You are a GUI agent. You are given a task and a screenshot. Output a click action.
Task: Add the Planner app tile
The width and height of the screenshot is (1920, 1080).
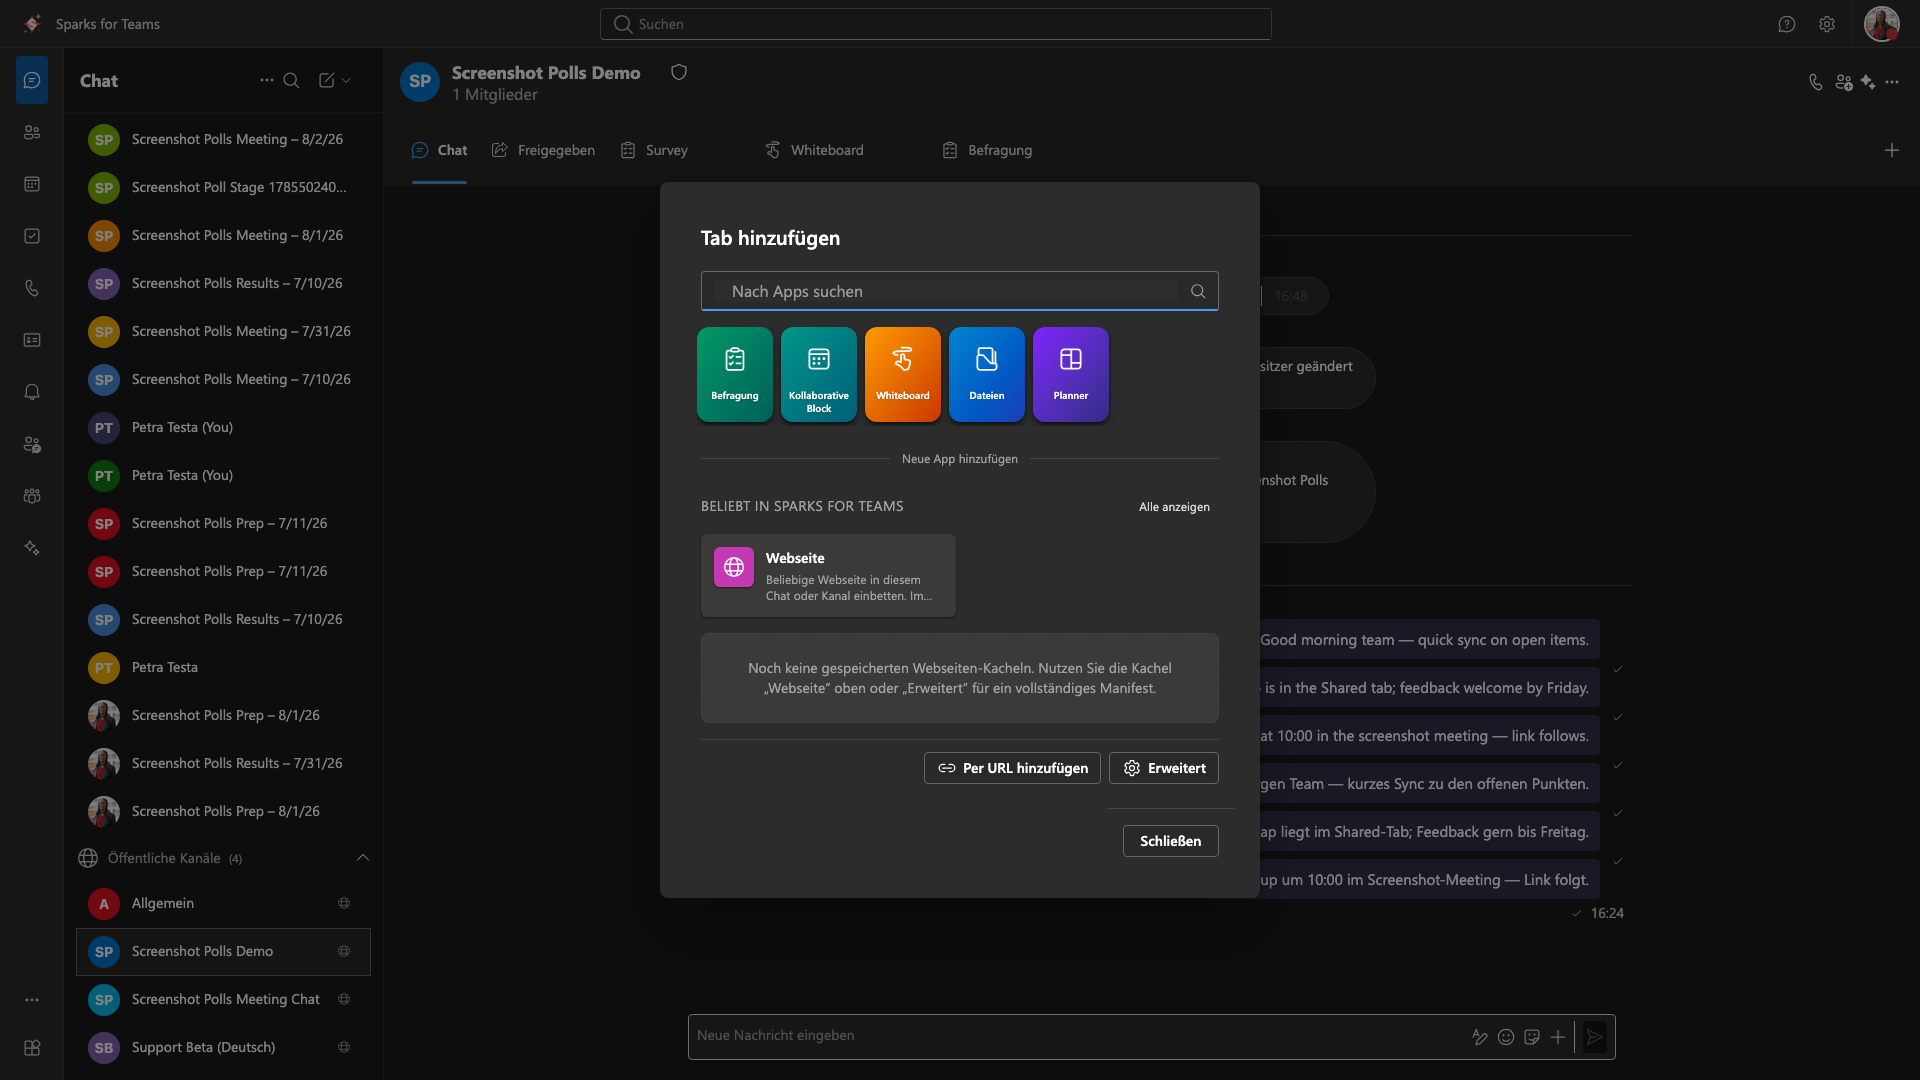(1071, 374)
